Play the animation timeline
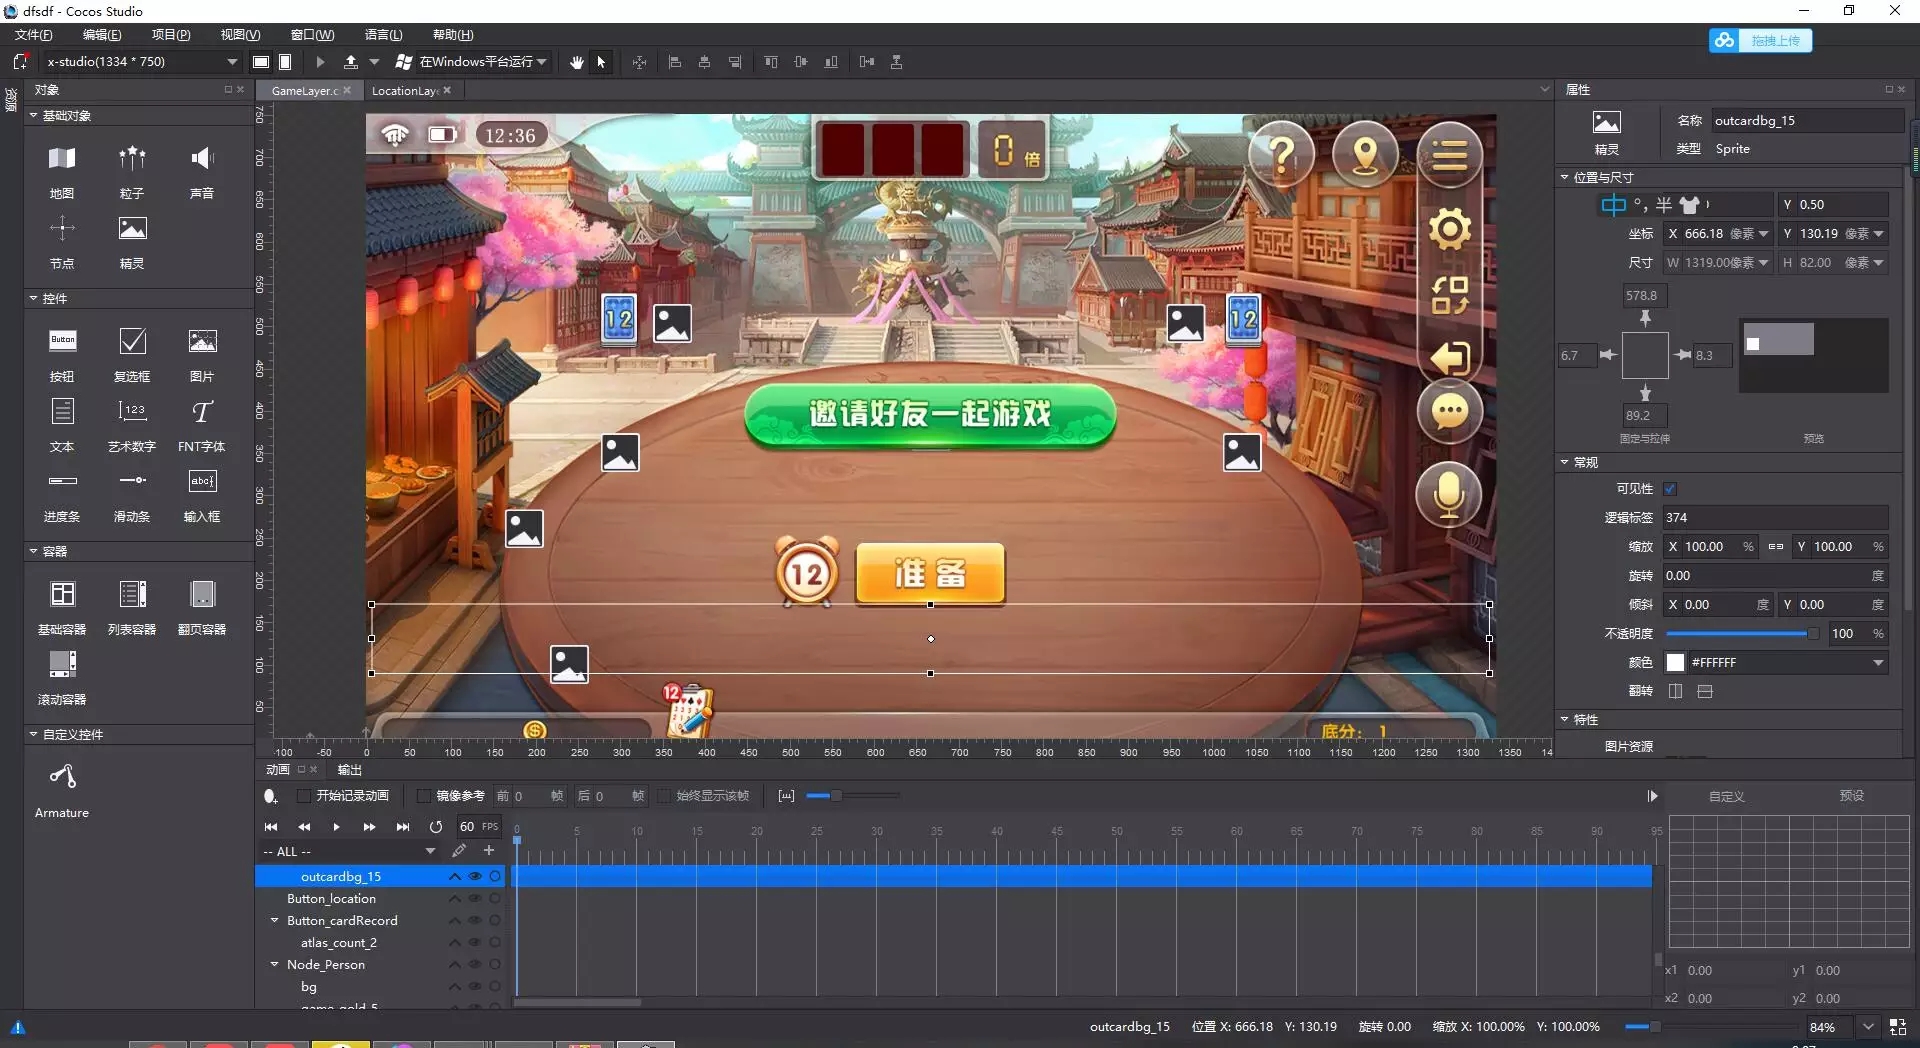Screen dimensions: 1920x1048 pos(336,827)
